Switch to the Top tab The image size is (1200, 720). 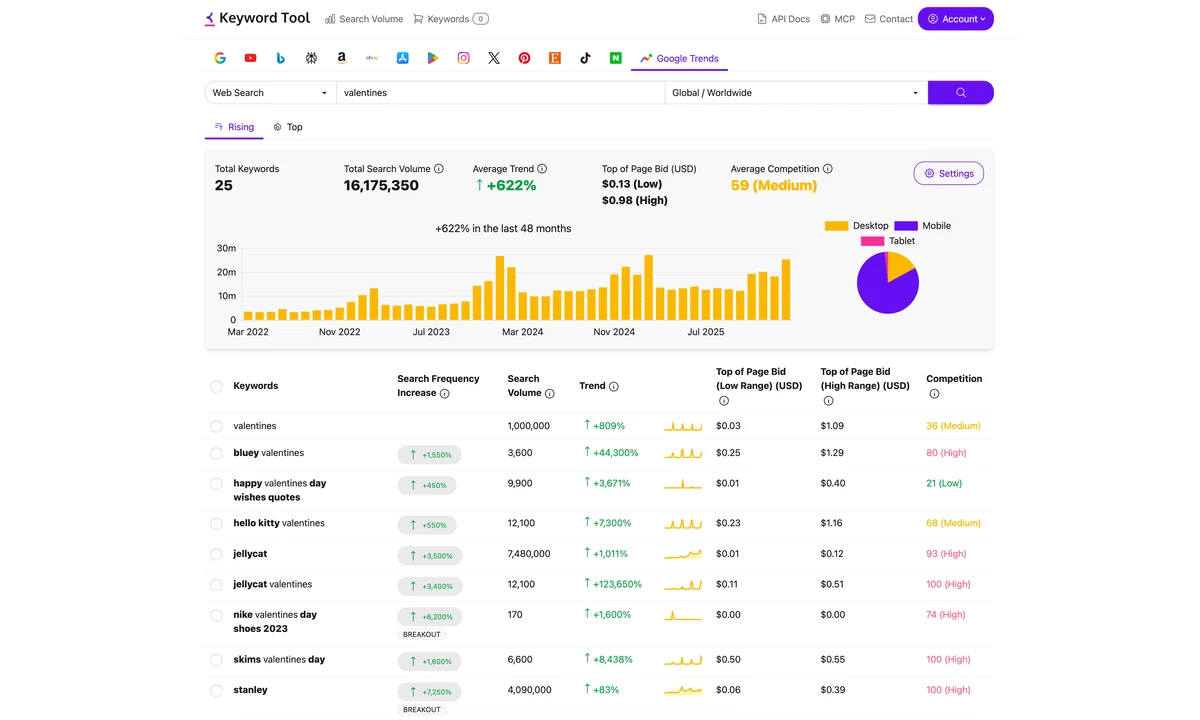coord(288,127)
